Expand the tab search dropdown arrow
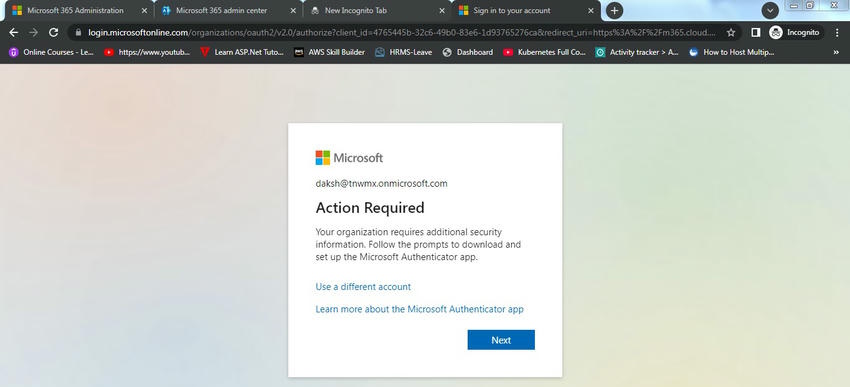Screen dimensions: 850x387 click(770, 10)
